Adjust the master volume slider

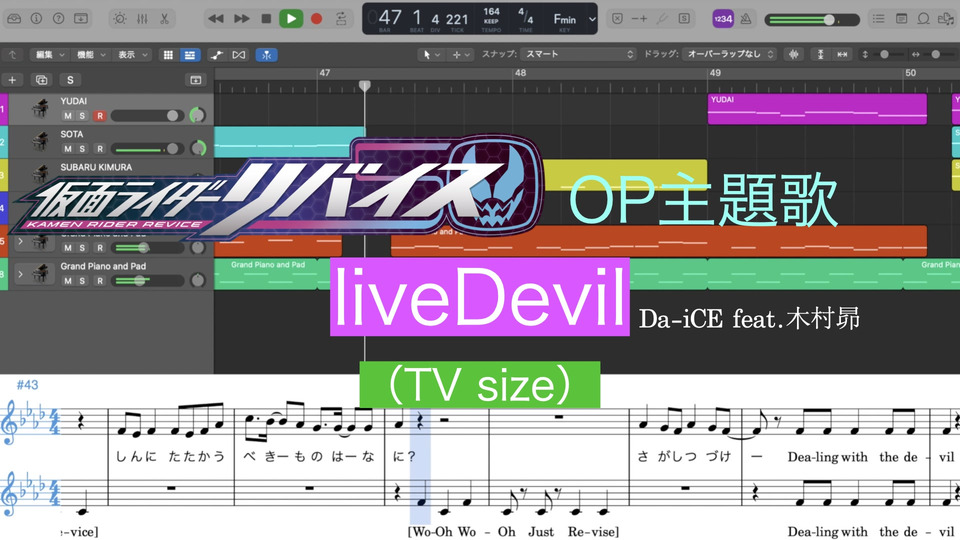pyautogui.click(x=812, y=20)
